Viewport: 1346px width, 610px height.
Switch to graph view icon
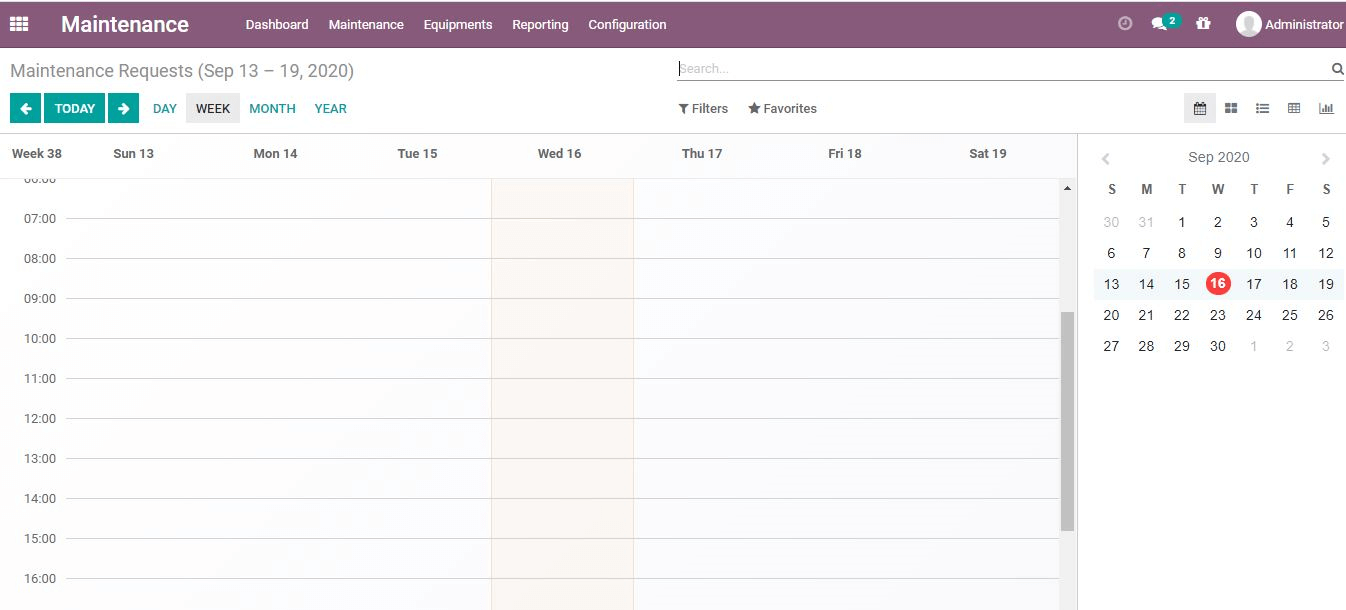pos(1326,108)
